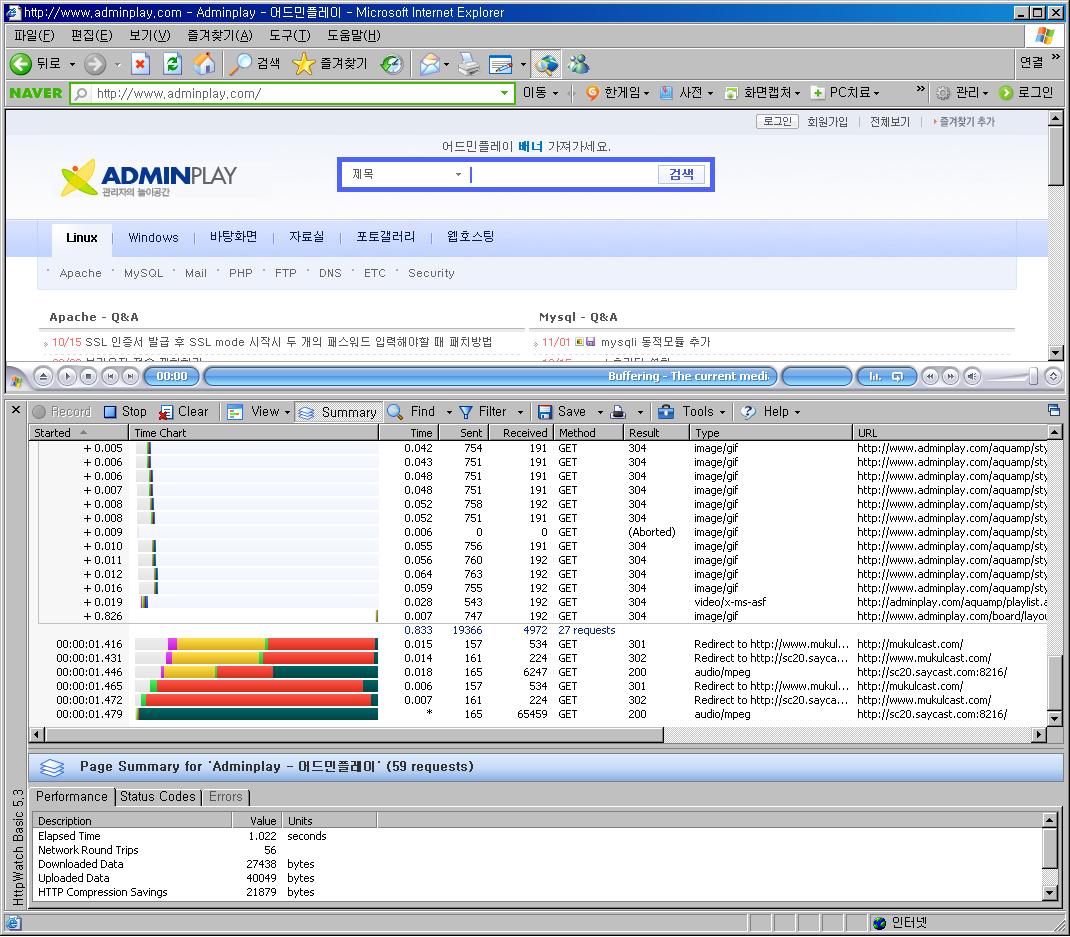The width and height of the screenshot is (1070, 937).
Task: Click the 회원가입 link
Action: pos(827,122)
